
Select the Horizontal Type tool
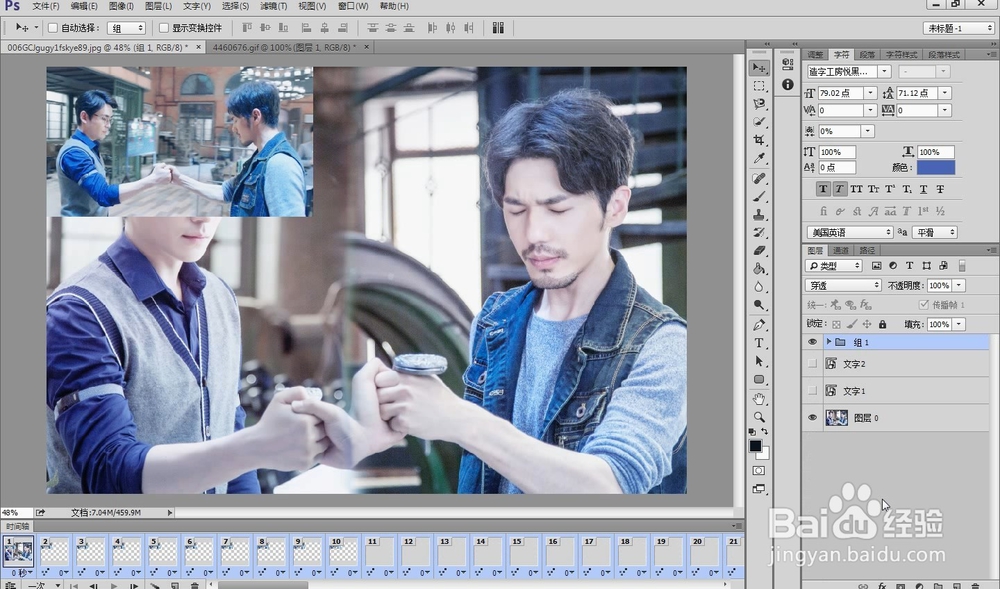(x=758, y=343)
